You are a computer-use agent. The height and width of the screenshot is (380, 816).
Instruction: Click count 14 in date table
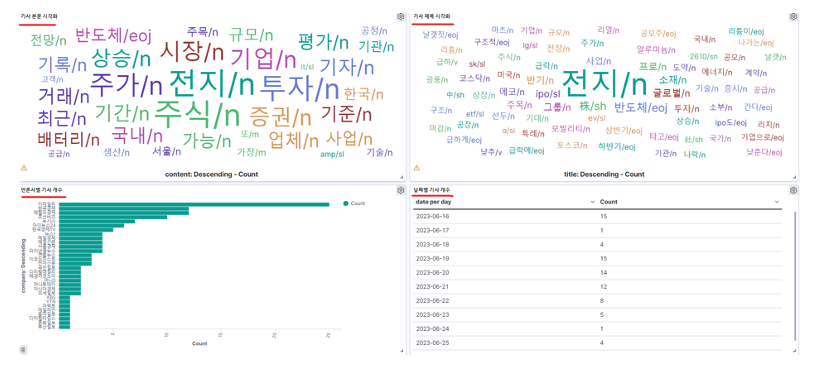(x=603, y=272)
